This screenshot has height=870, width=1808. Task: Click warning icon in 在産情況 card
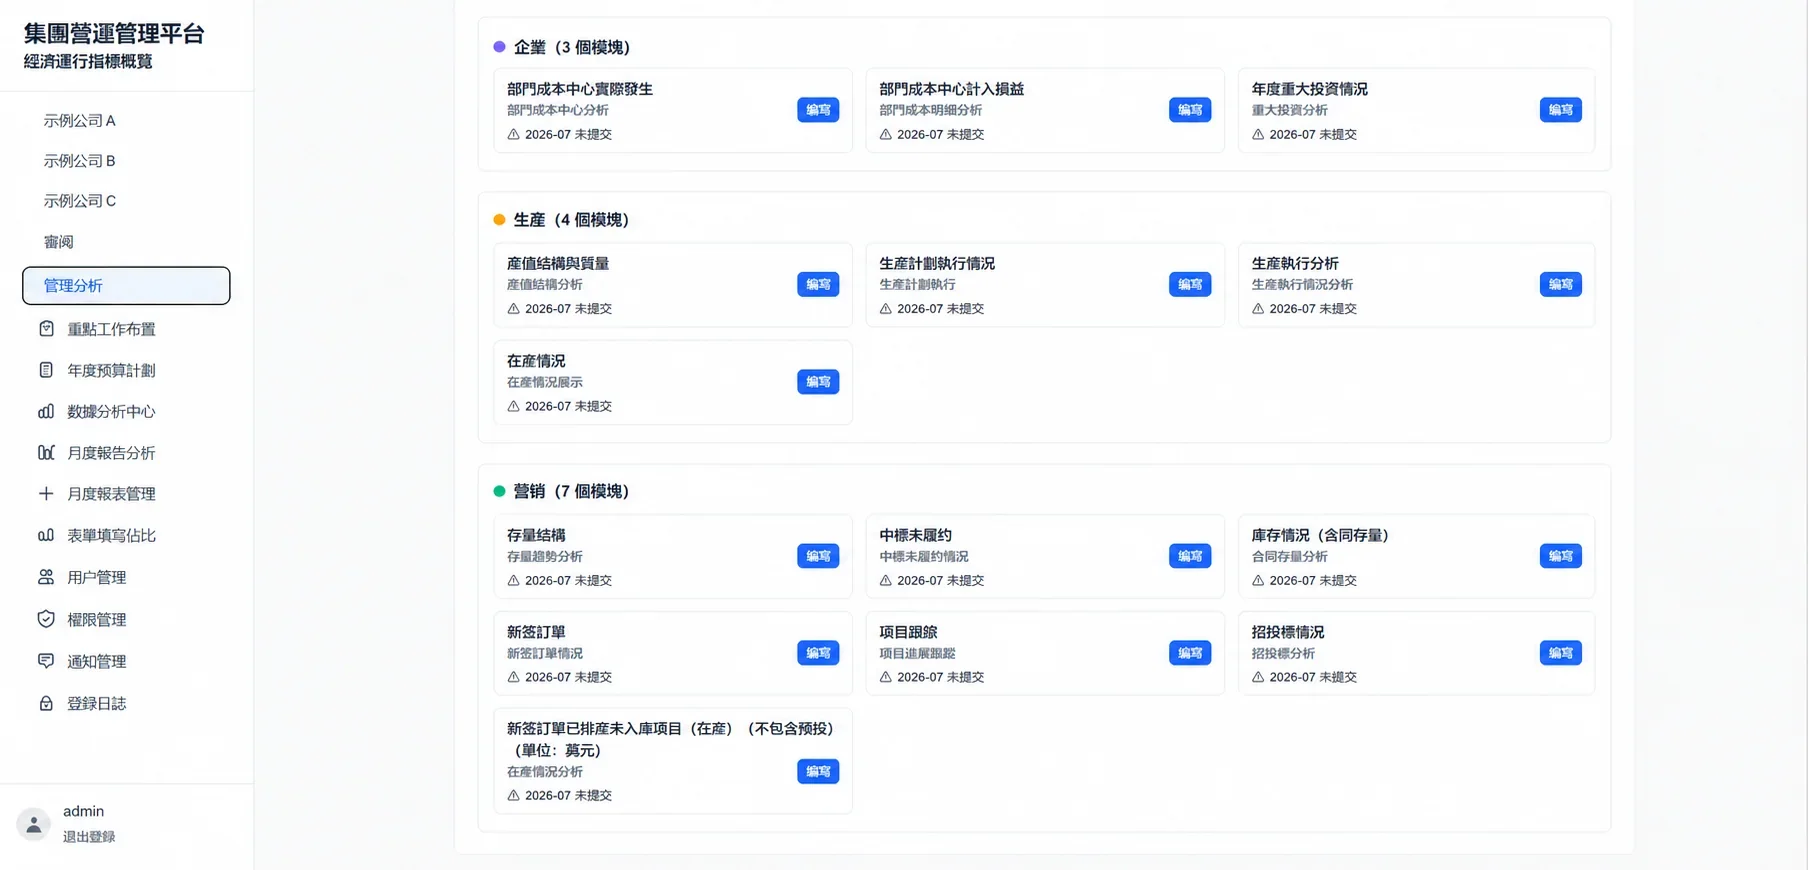(x=513, y=406)
